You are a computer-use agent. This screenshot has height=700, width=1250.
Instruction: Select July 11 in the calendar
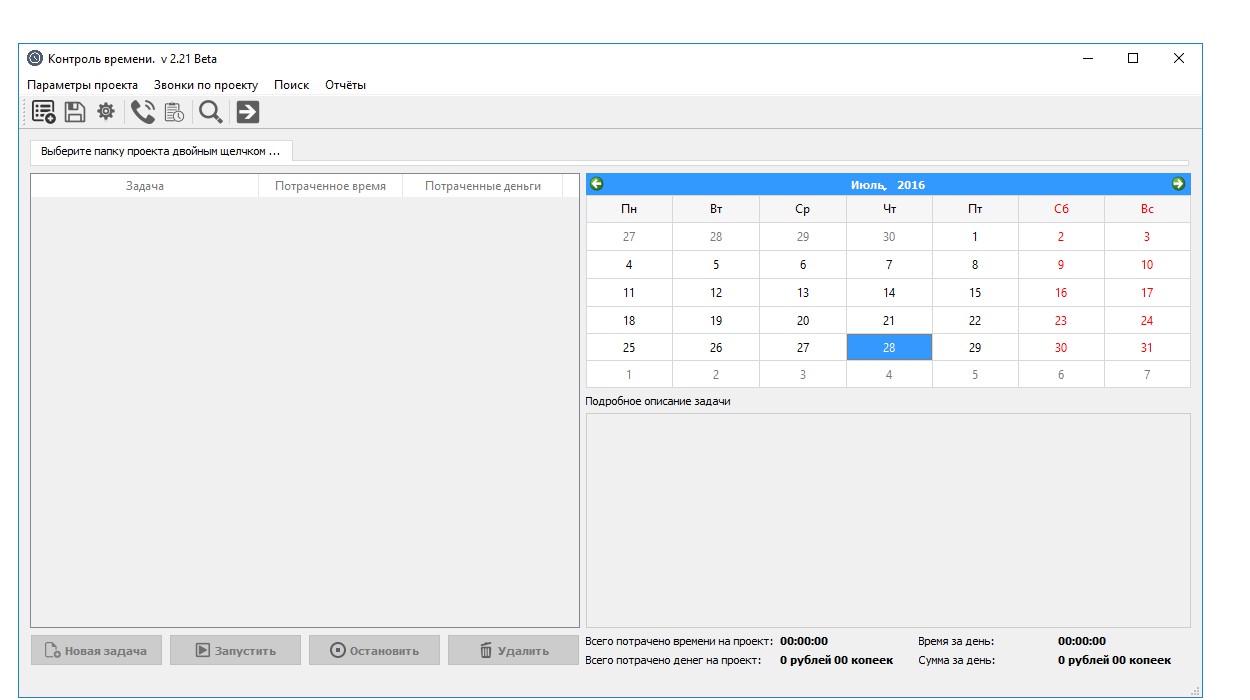click(x=629, y=293)
